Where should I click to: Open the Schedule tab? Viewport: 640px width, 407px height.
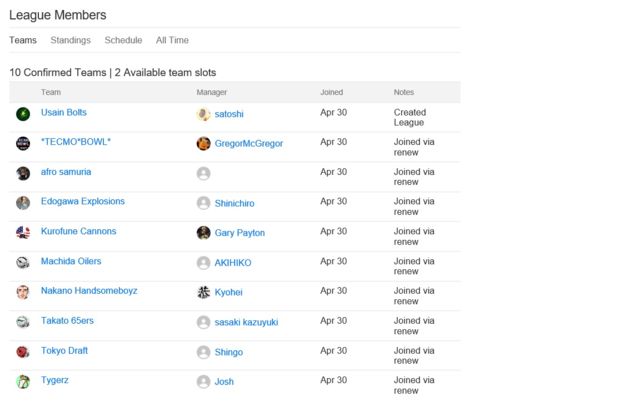click(x=123, y=40)
